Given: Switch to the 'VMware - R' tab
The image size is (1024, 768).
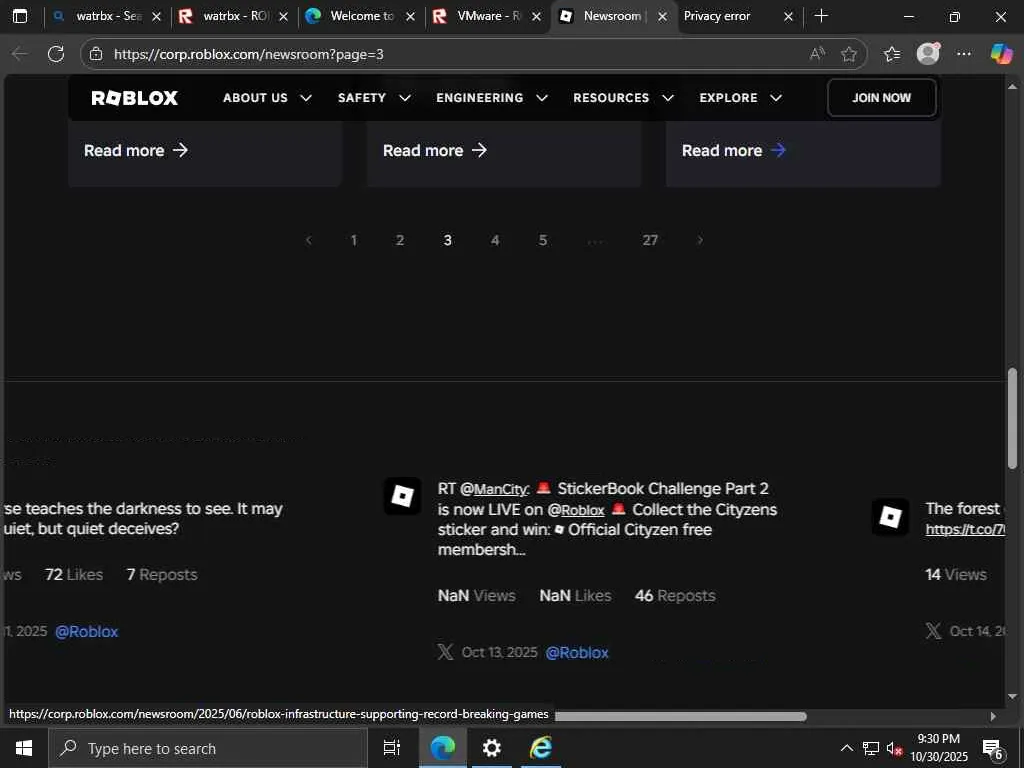Looking at the screenshot, I should coord(487,16).
